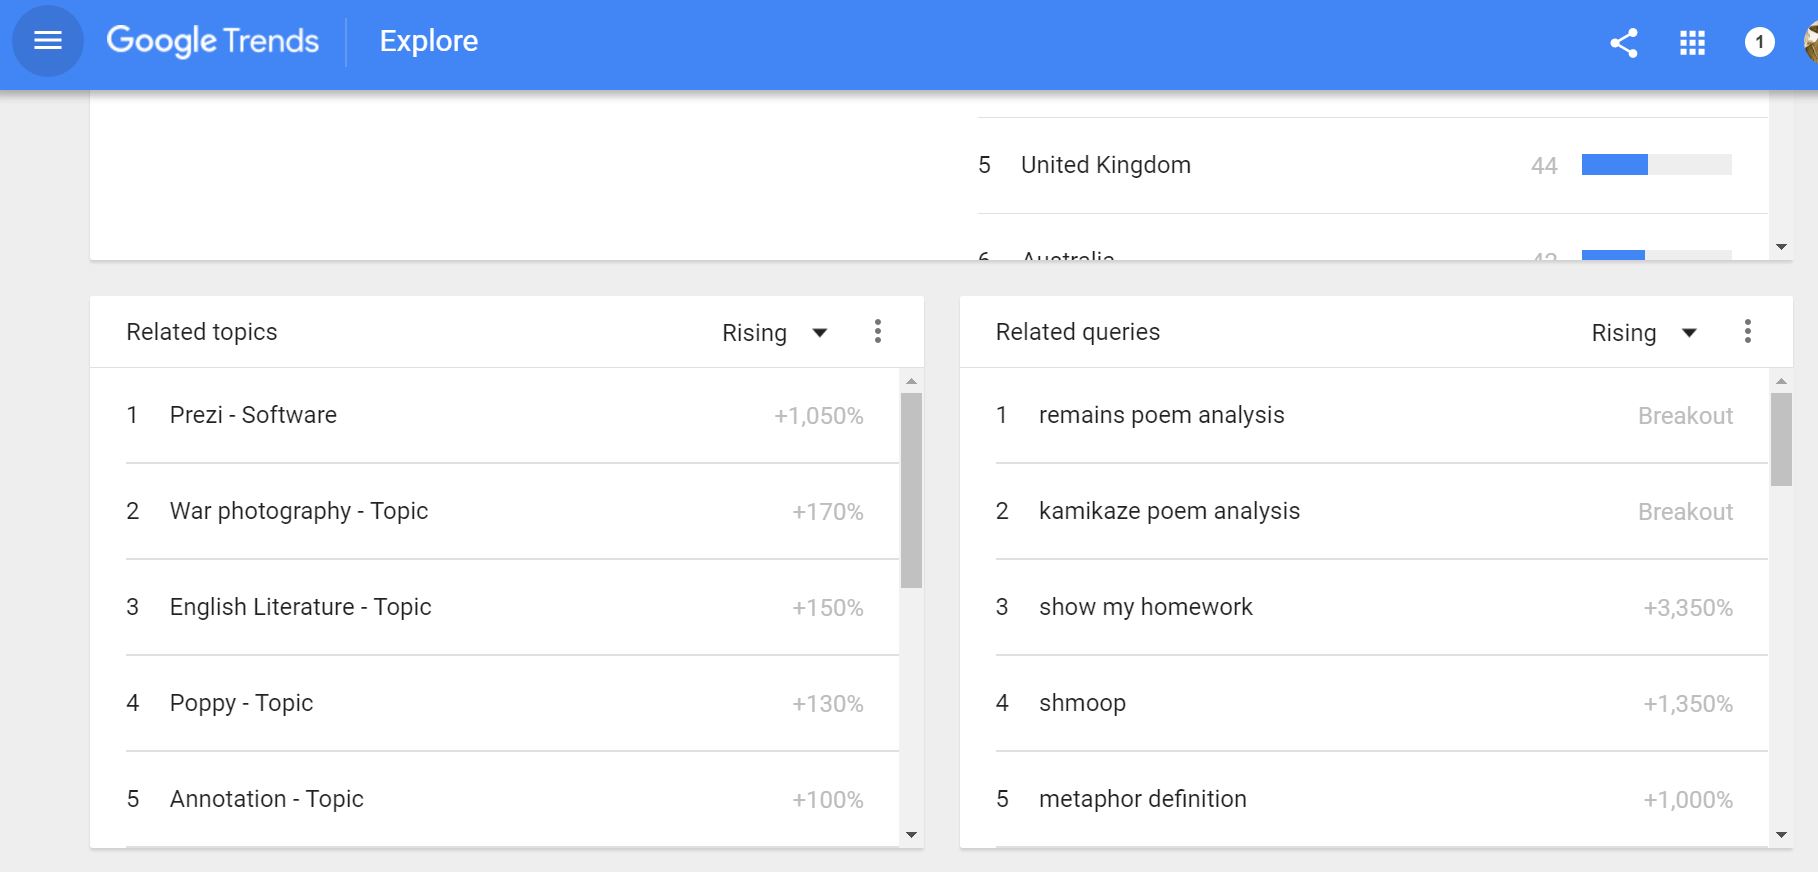Click the United Kingdom interest bar
This screenshot has width=1818, height=872.
[x=1656, y=165]
